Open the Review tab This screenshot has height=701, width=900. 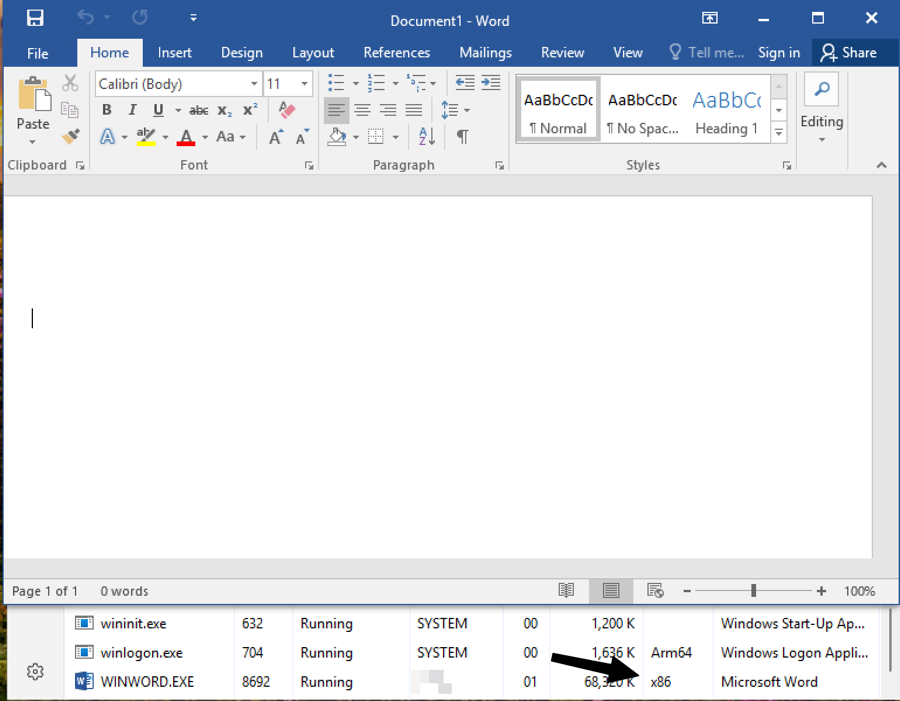[x=562, y=53]
